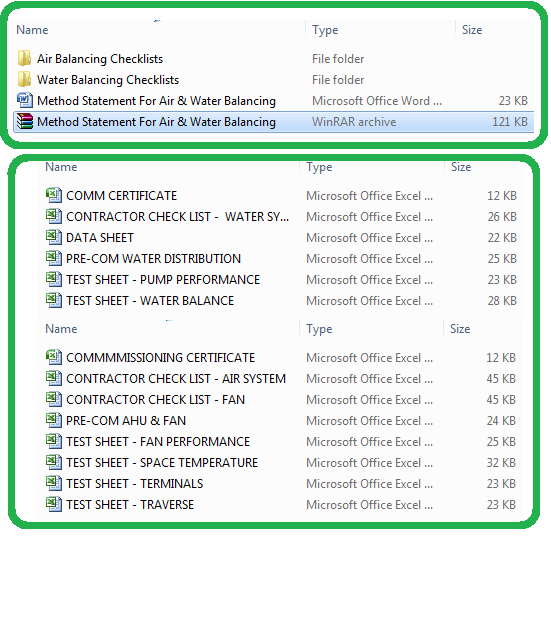Select 'TEST SHEET - PUMP PERFORMANCE' file name
Screen dimensions: 551x623
[163, 280]
